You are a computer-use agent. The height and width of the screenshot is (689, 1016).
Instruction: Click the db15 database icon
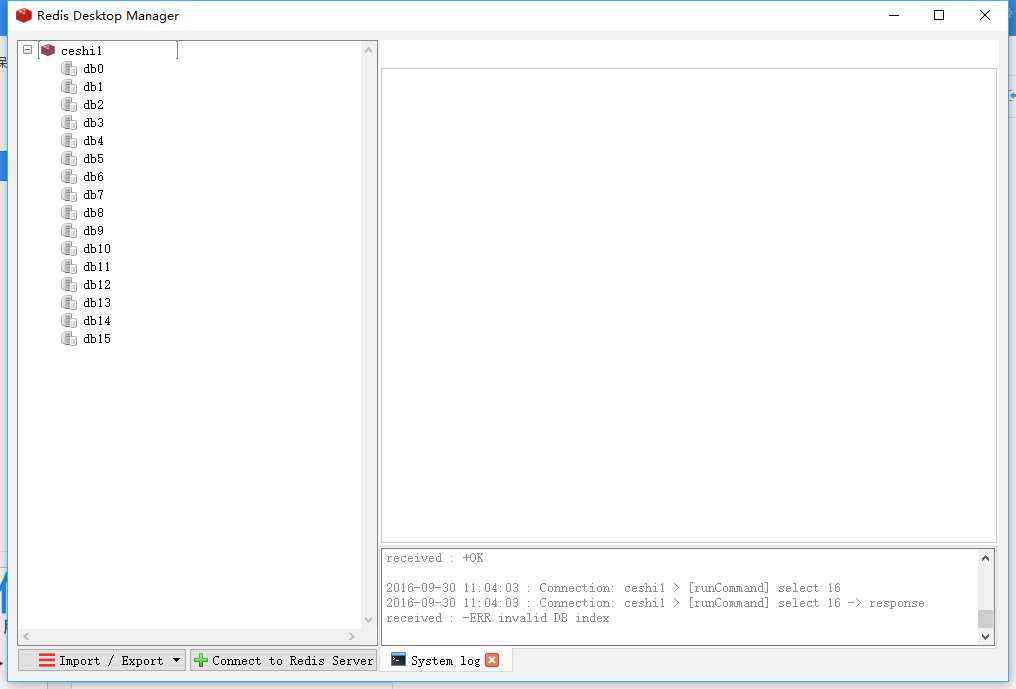click(x=69, y=338)
